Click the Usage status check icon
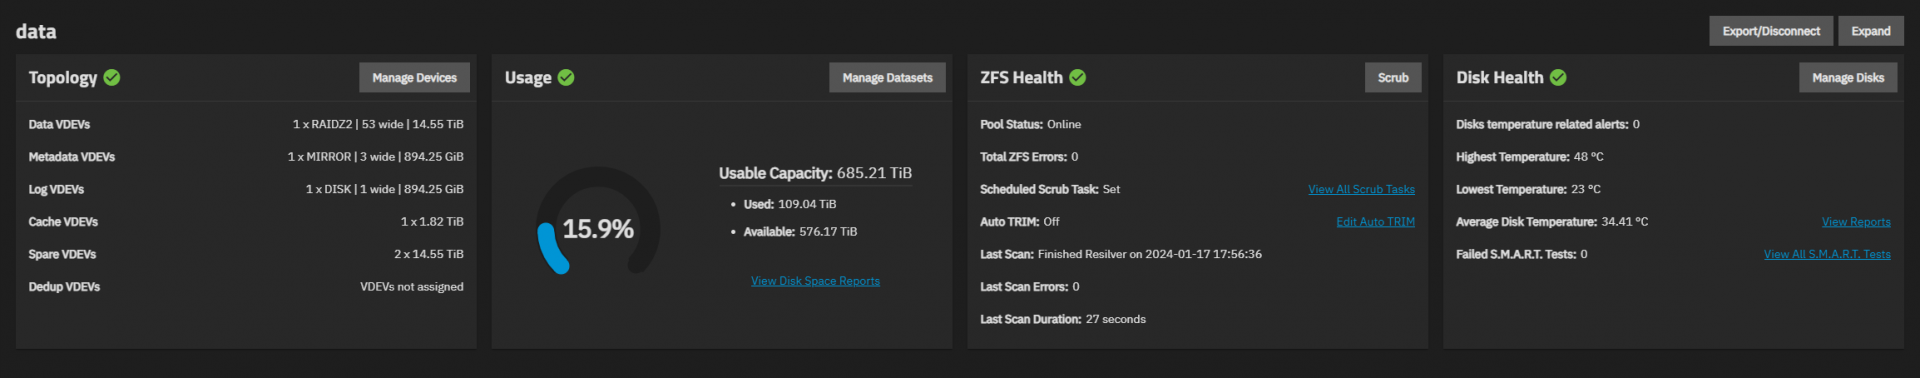Viewport: 1920px width, 378px height. [x=566, y=77]
